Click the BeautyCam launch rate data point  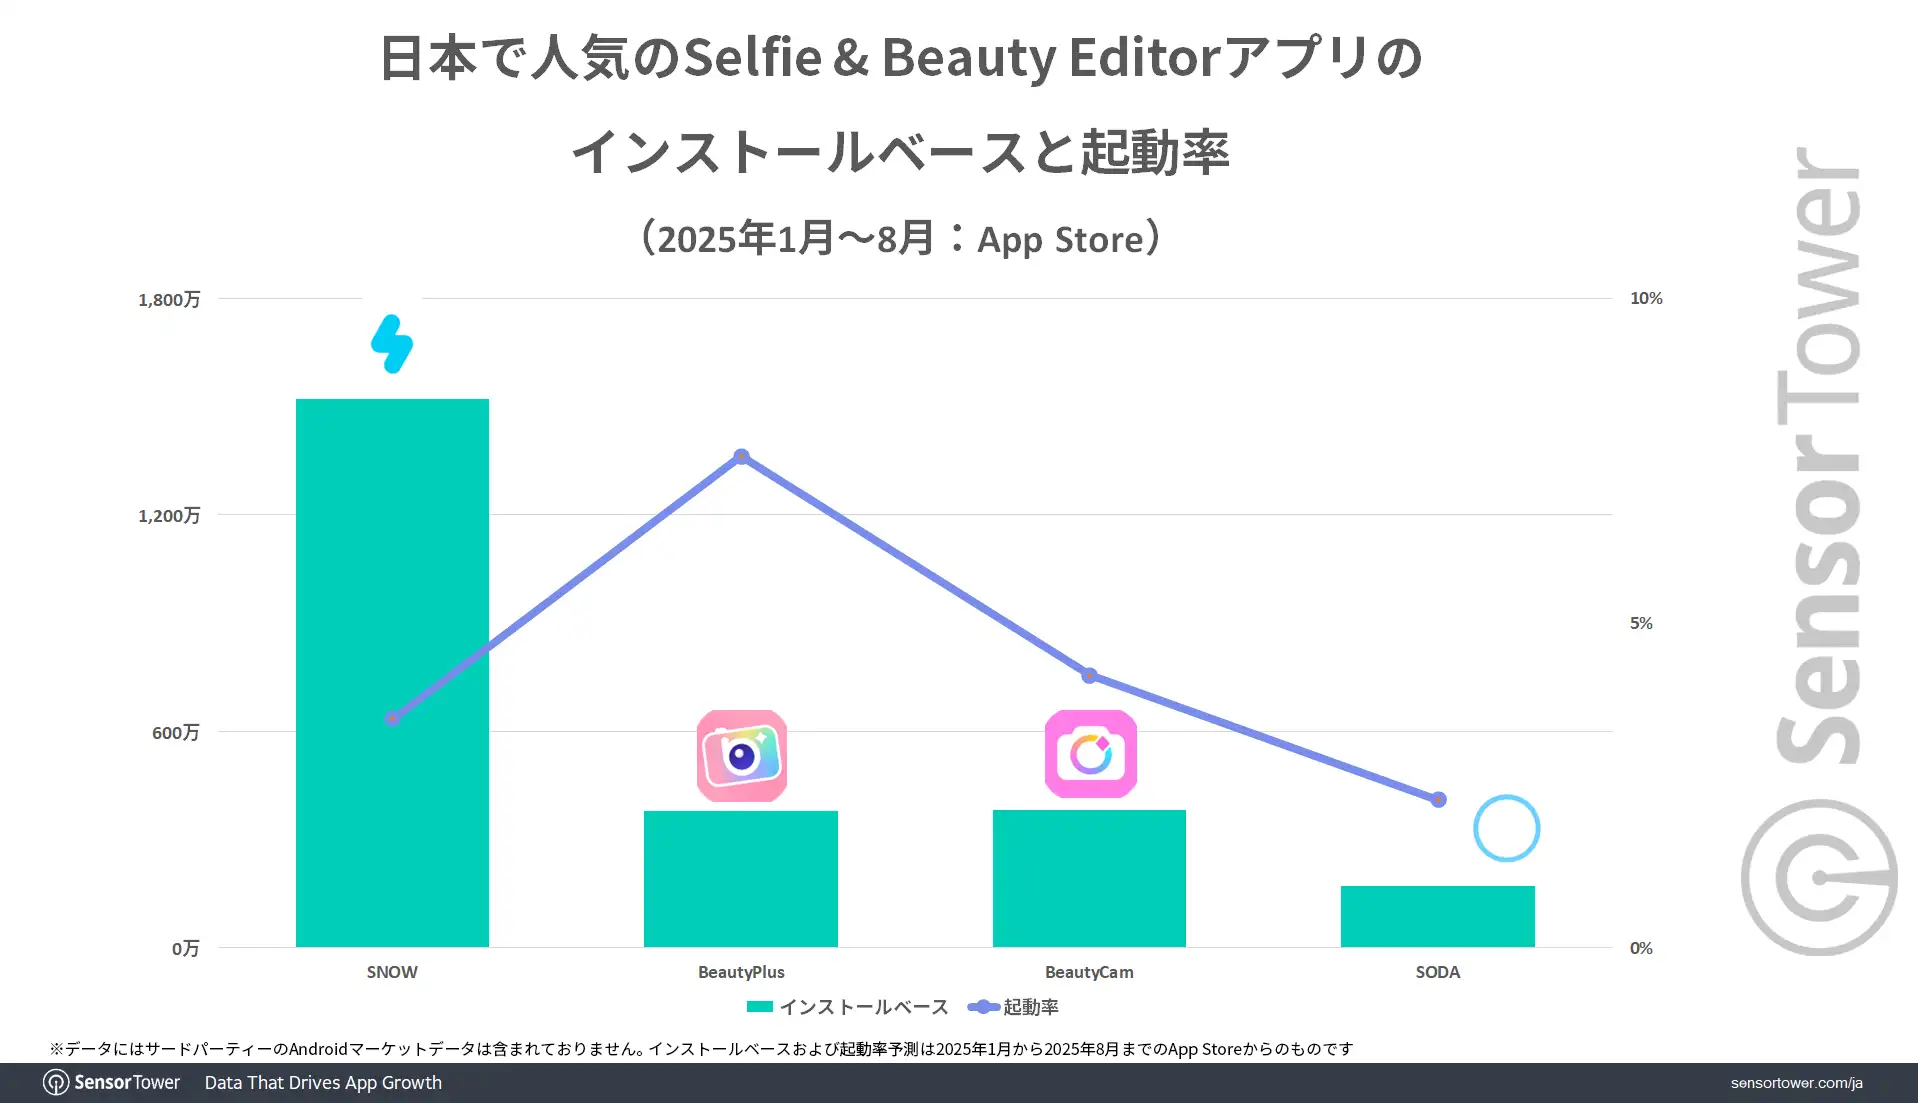[1090, 676]
